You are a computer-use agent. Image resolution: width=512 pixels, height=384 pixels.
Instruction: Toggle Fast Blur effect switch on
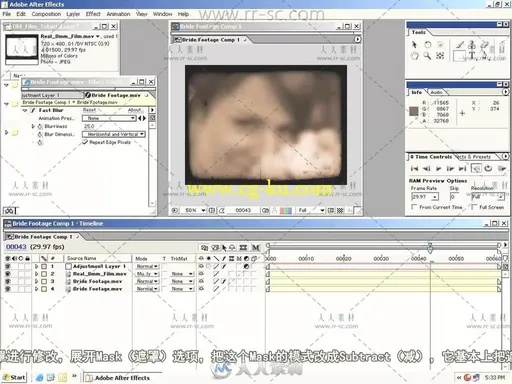[33, 110]
